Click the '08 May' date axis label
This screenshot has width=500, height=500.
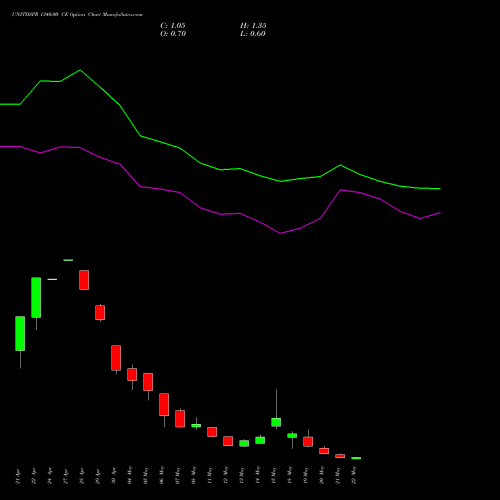pyautogui.click(x=194, y=475)
